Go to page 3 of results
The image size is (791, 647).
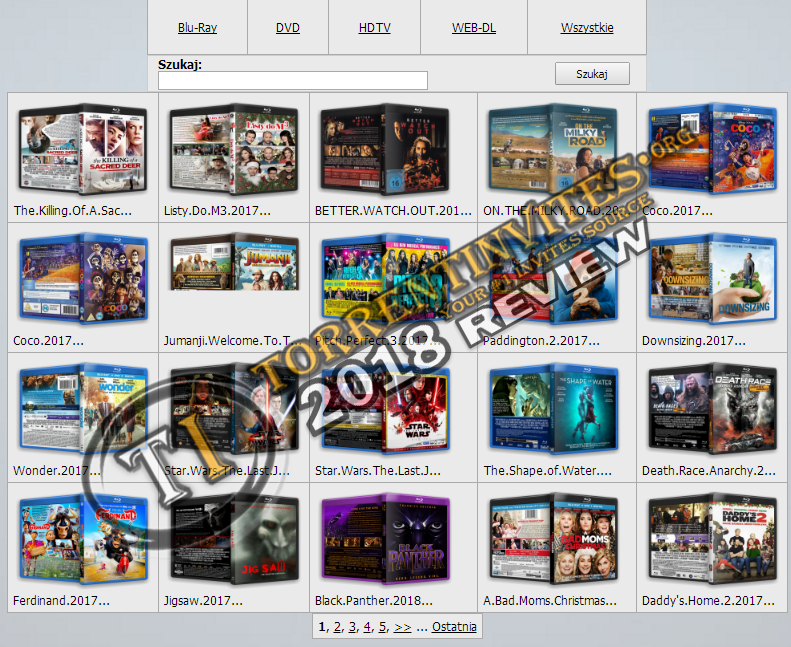tap(352, 627)
